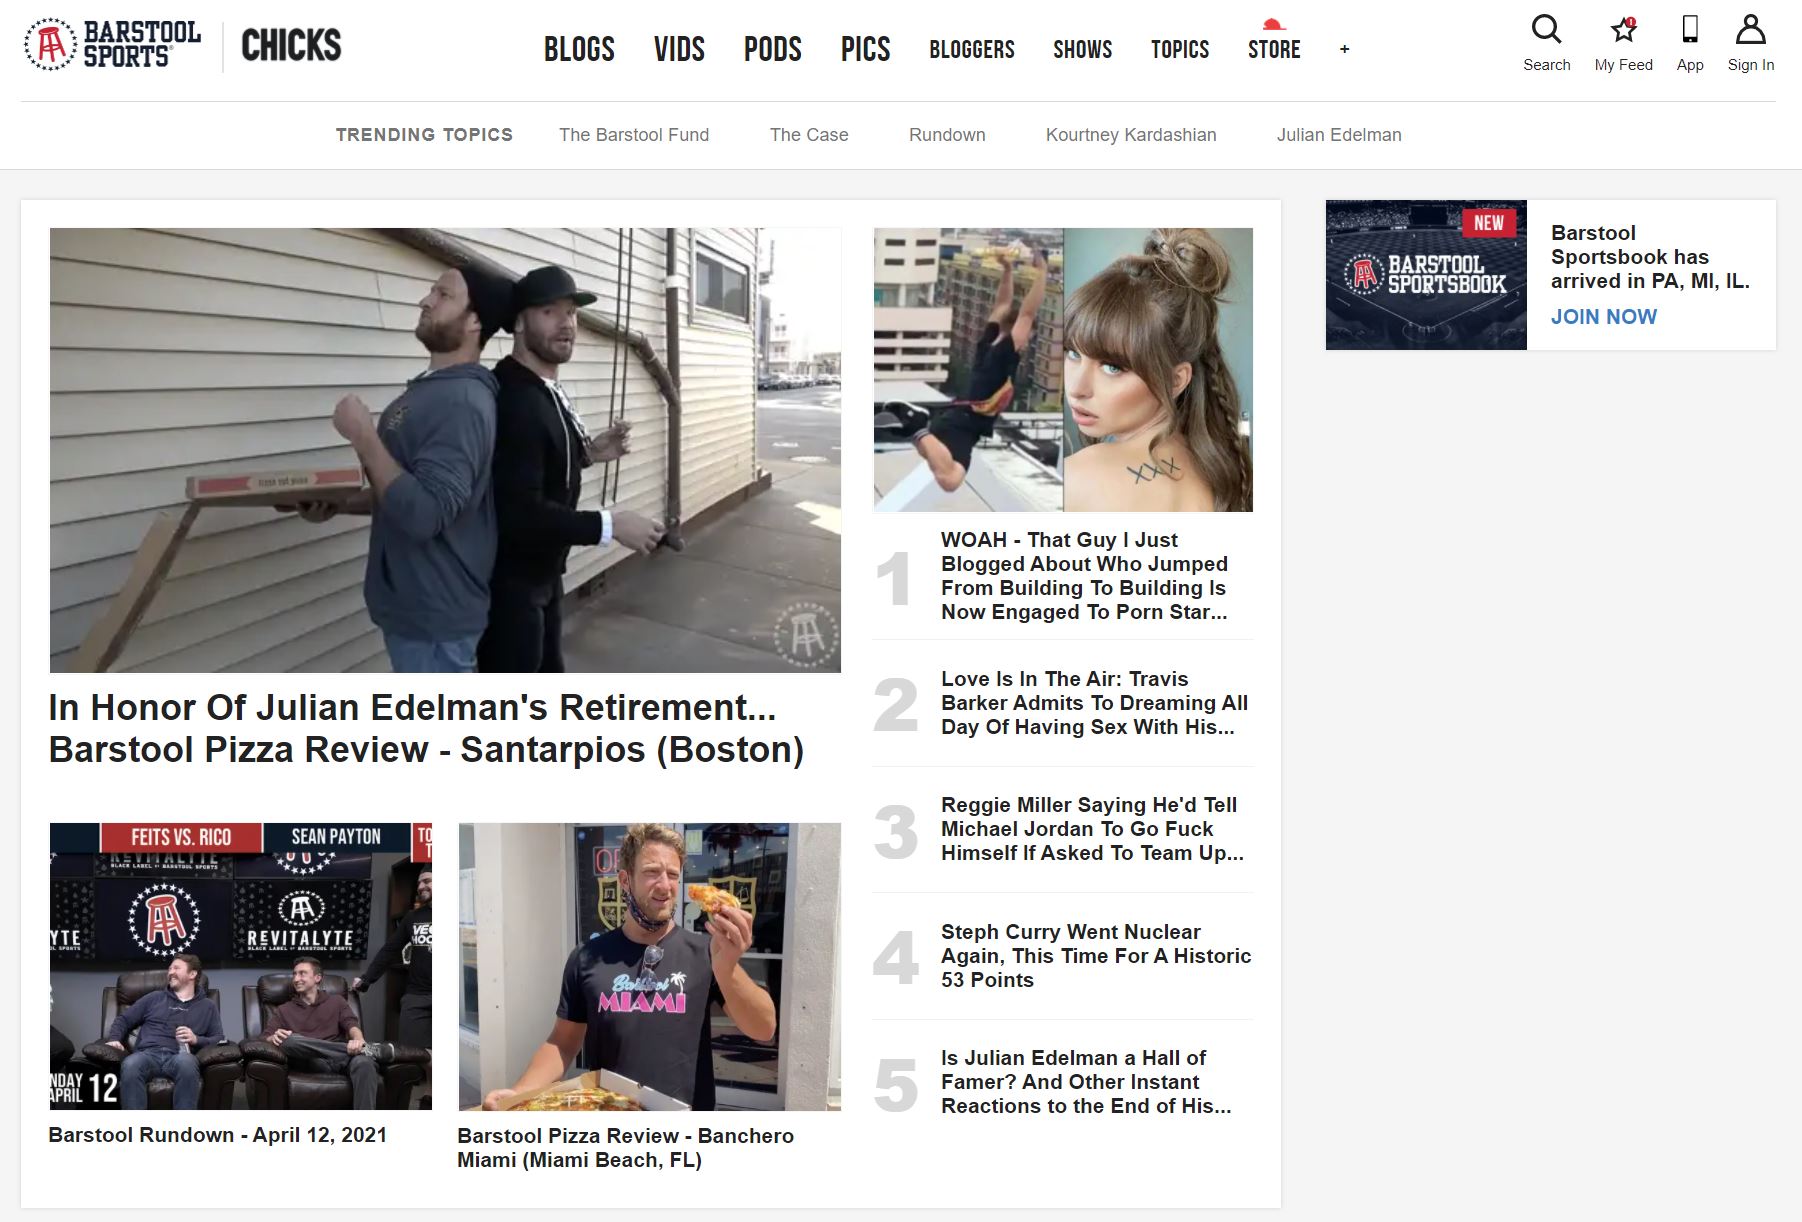Open Barstool Rundown April 12 thumbnail
Image resolution: width=1802 pixels, height=1222 pixels.
point(241,966)
